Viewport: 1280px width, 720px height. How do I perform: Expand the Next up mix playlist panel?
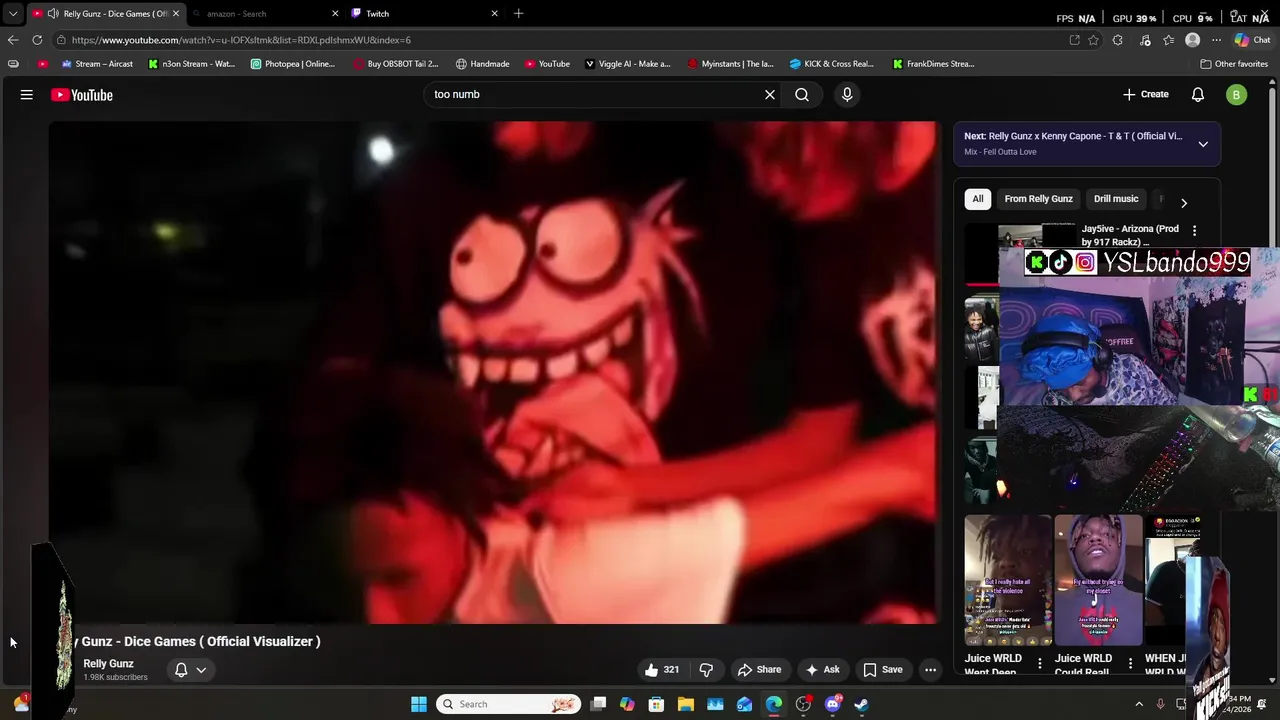[x=1203, y=144]
